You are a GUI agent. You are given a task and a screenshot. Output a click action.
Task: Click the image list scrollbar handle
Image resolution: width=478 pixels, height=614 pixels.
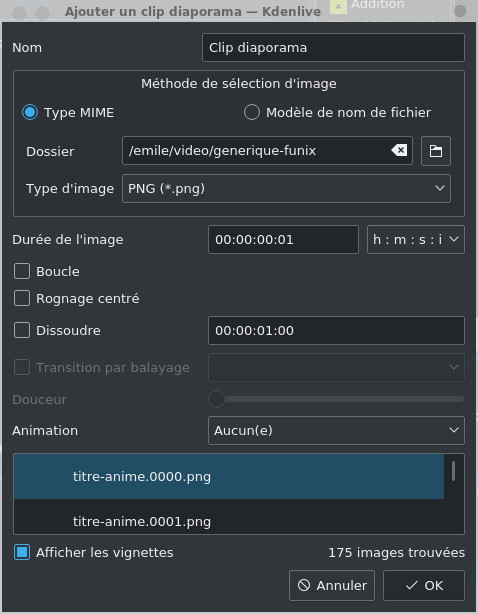[x=453, y=471]
